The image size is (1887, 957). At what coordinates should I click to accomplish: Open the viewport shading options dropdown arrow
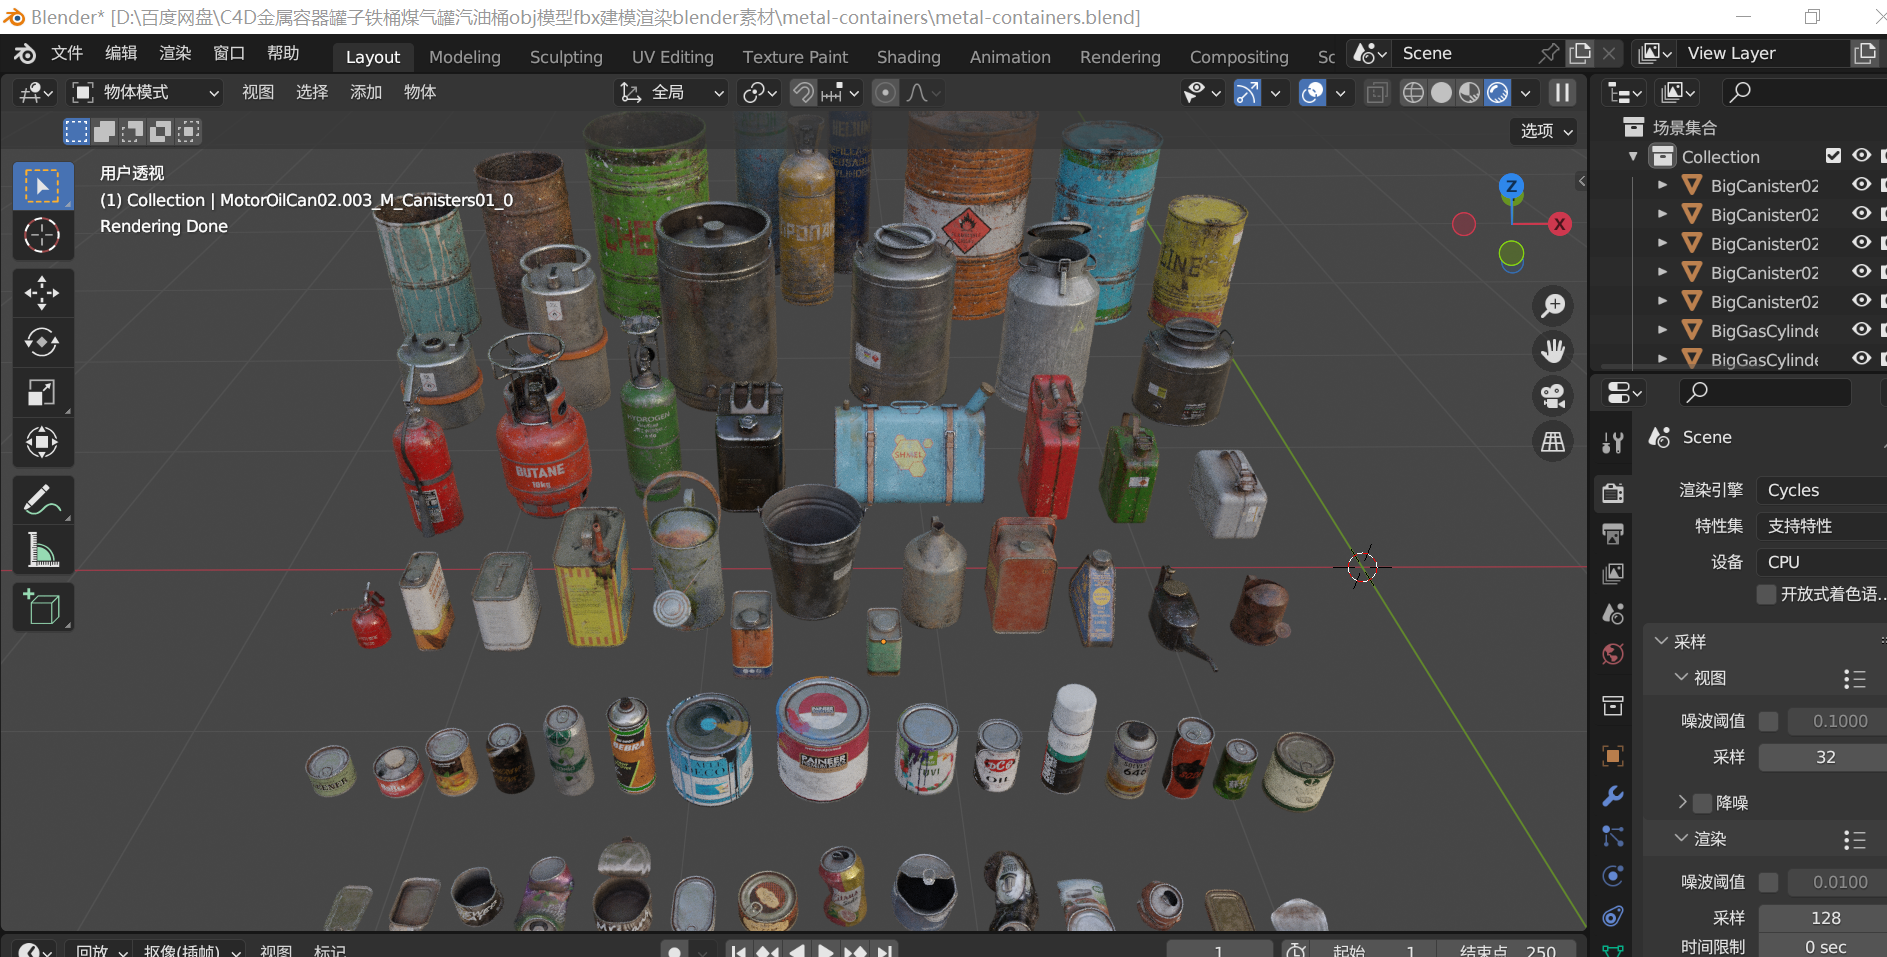coord(1526,93)
